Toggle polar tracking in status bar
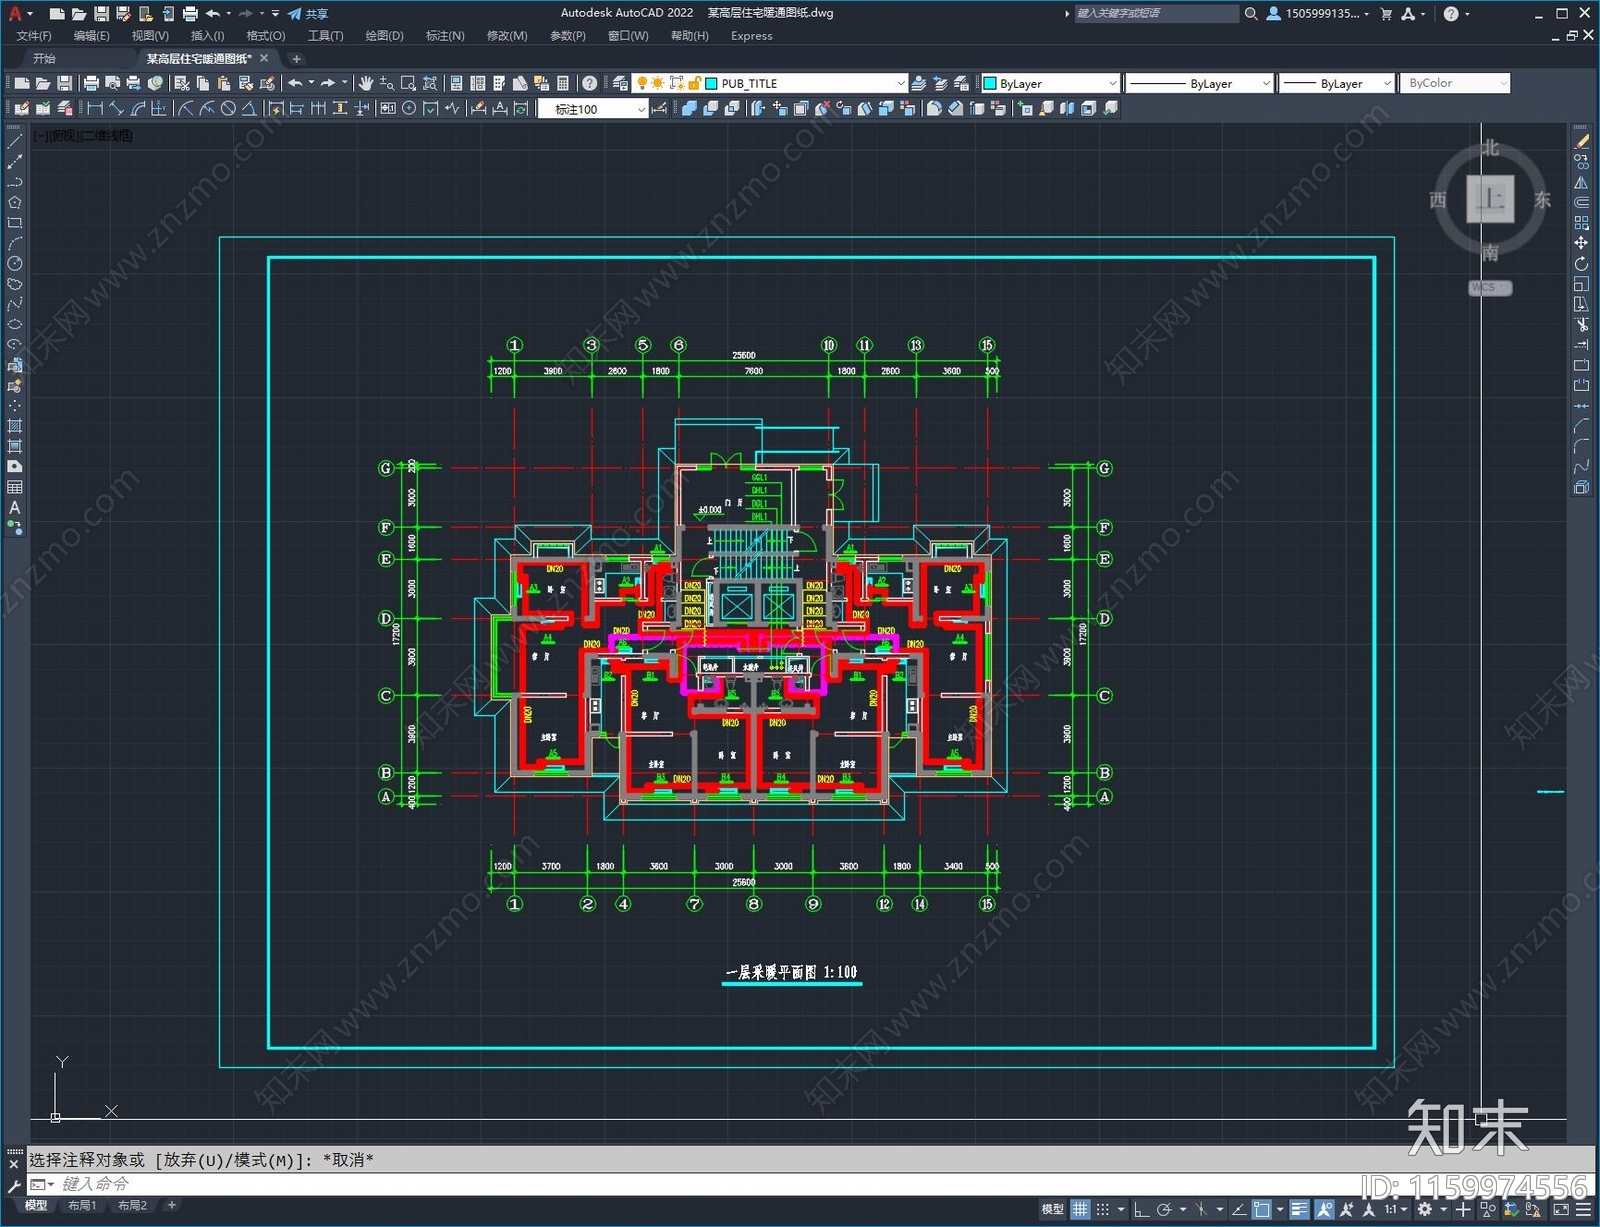The image size is (1600, 1227). point(1164,1209)
